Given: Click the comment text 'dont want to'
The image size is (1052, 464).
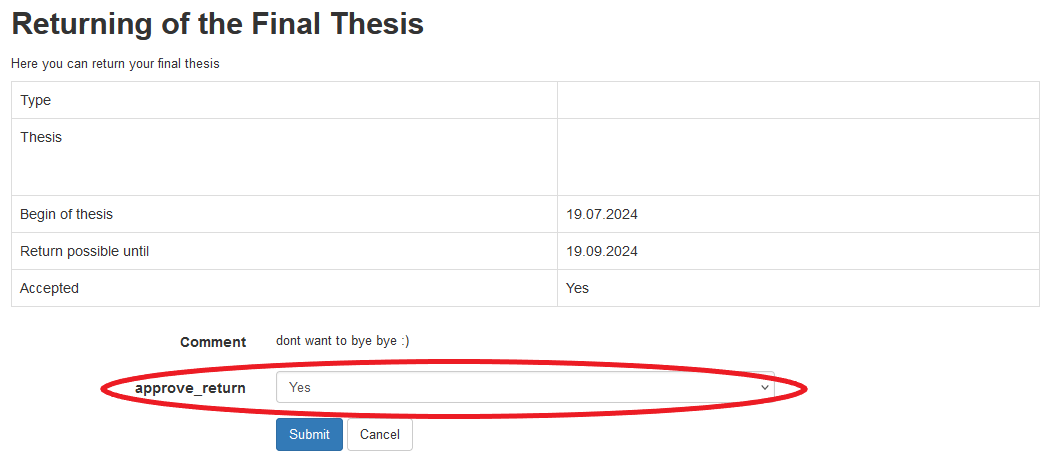Looking at the screenshot, I should [x=311, y=341].
